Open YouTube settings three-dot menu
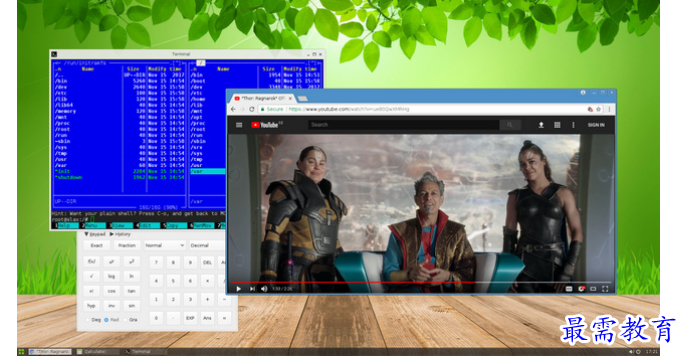Screen dimensions: 684x361 573,125
